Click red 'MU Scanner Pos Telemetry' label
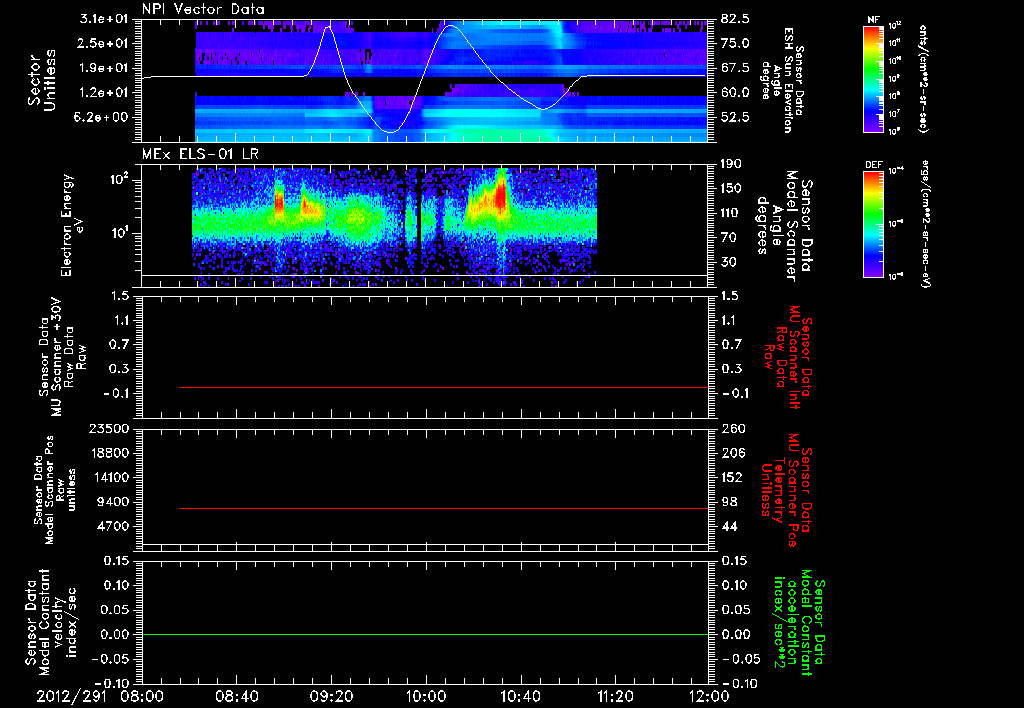 click(786, 490)
